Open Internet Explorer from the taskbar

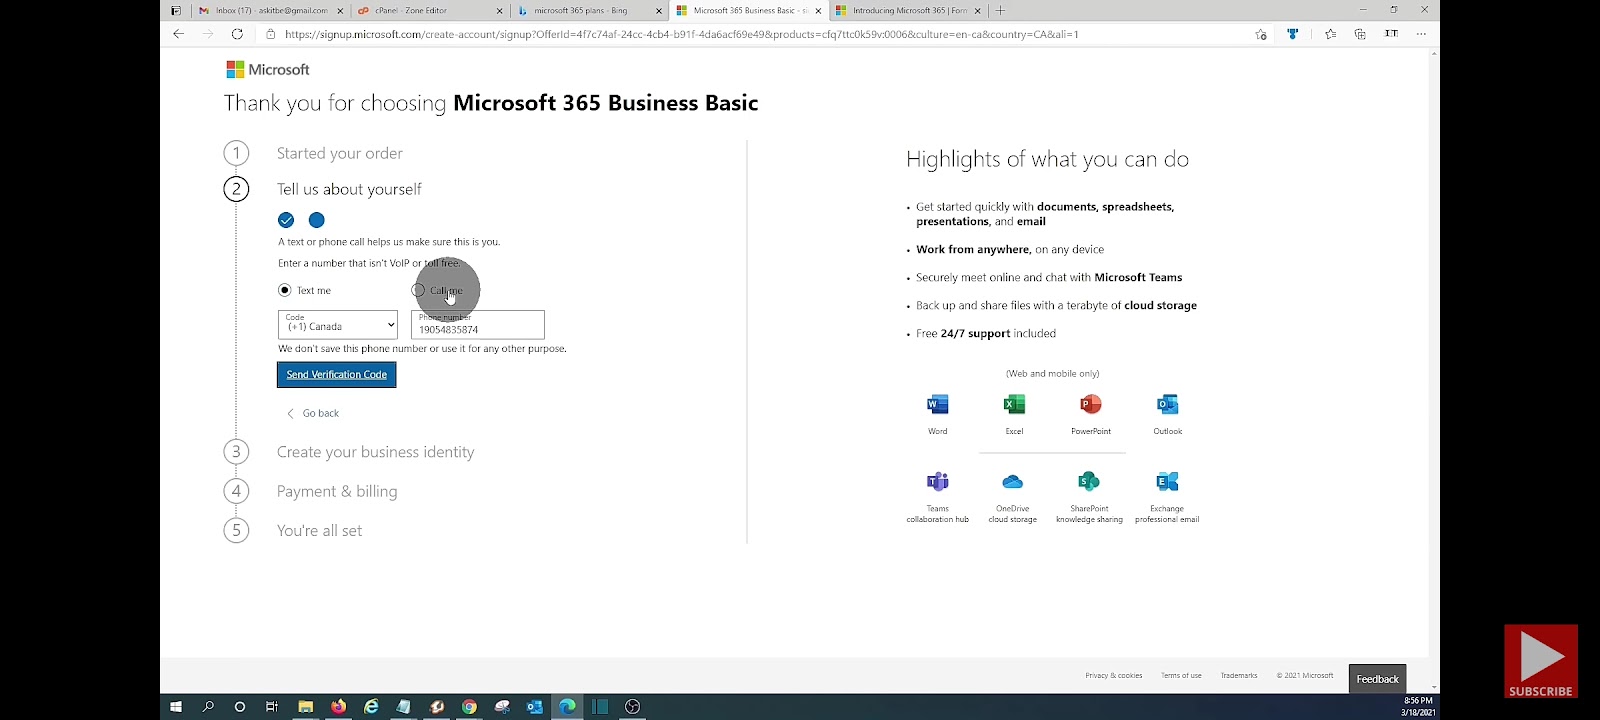coord(371,707)
